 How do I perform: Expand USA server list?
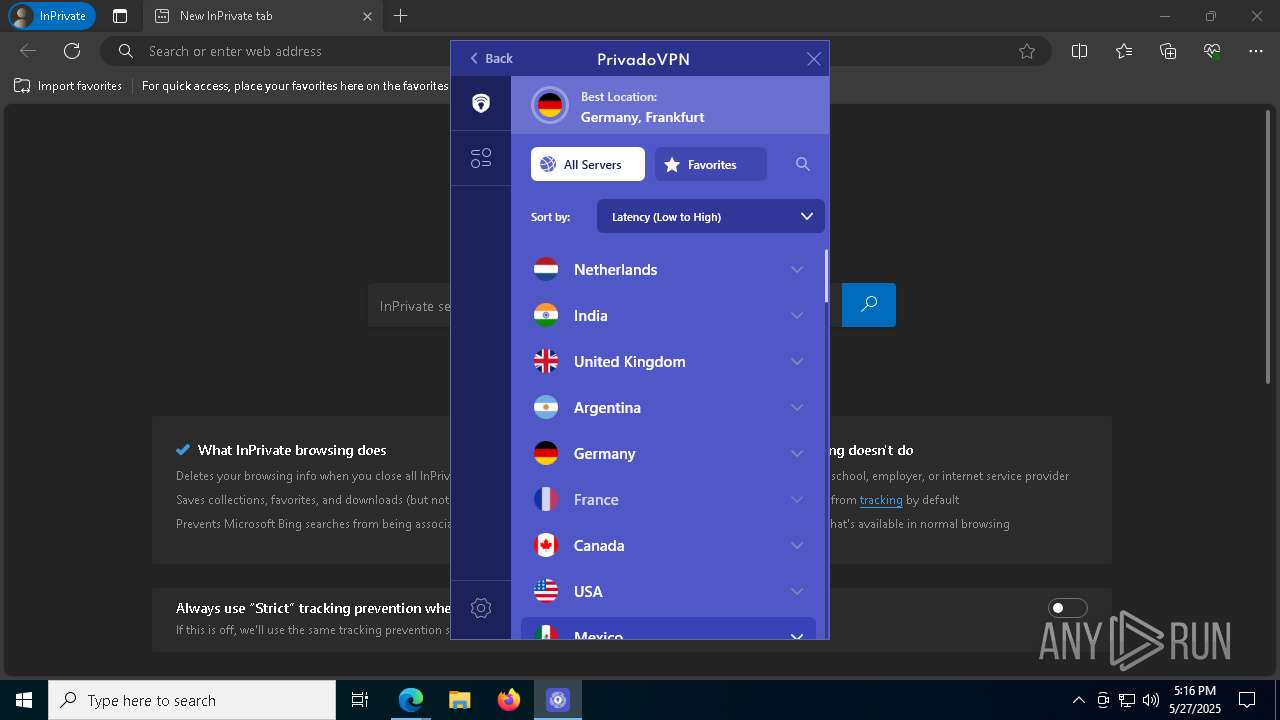pos(797,591)
